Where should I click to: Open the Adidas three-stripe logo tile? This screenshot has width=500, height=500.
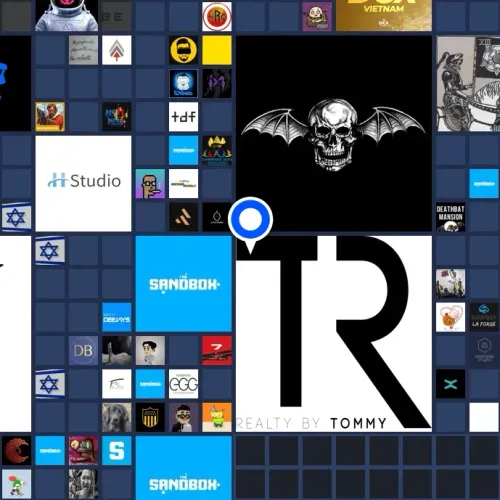click(183, 217)
